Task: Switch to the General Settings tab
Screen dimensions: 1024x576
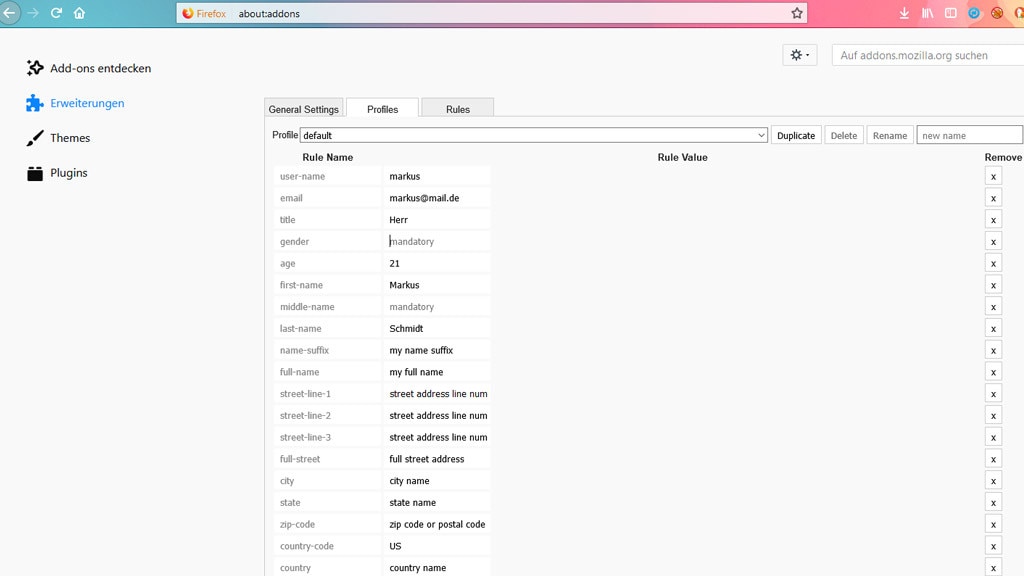Action: [x=304, y=109]
